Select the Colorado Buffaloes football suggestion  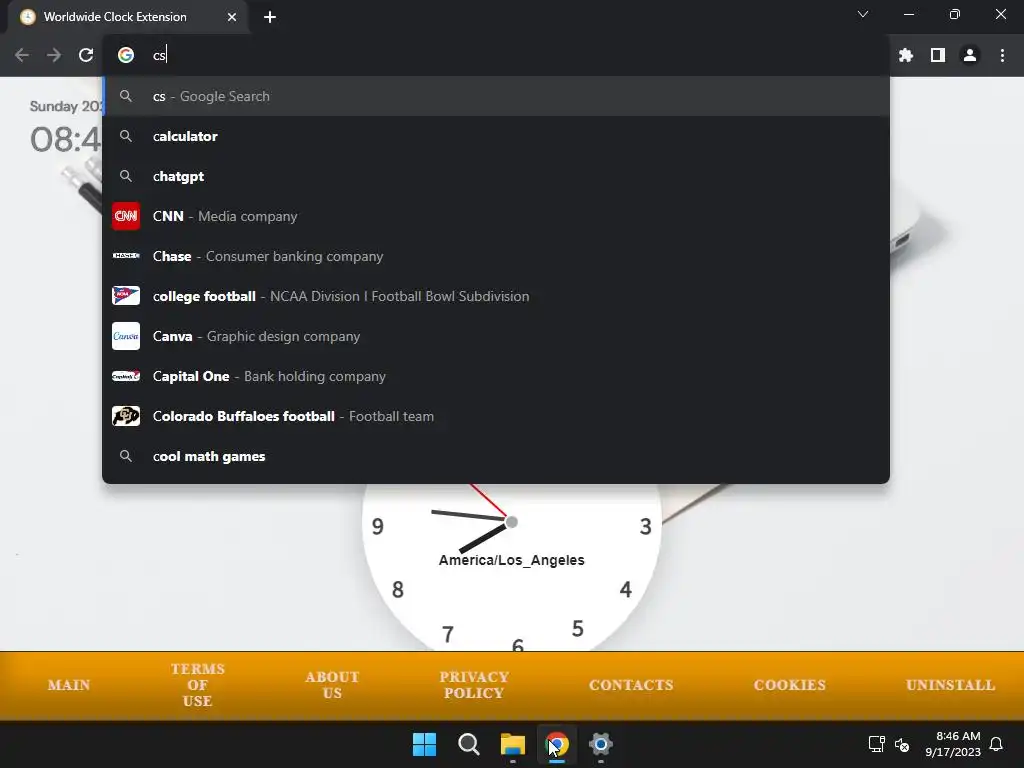pos(496,416)
